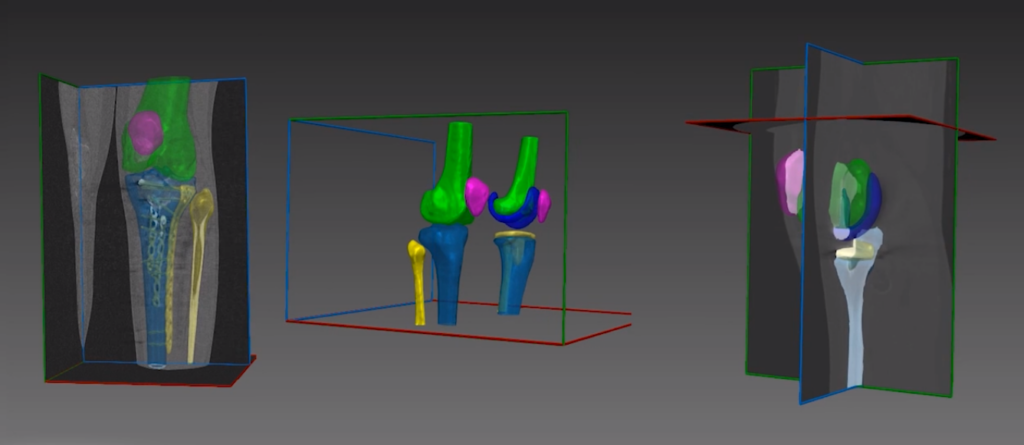Click the yellow fibula in the middle view
The image size is (1024, 445).
pos(417,280)
